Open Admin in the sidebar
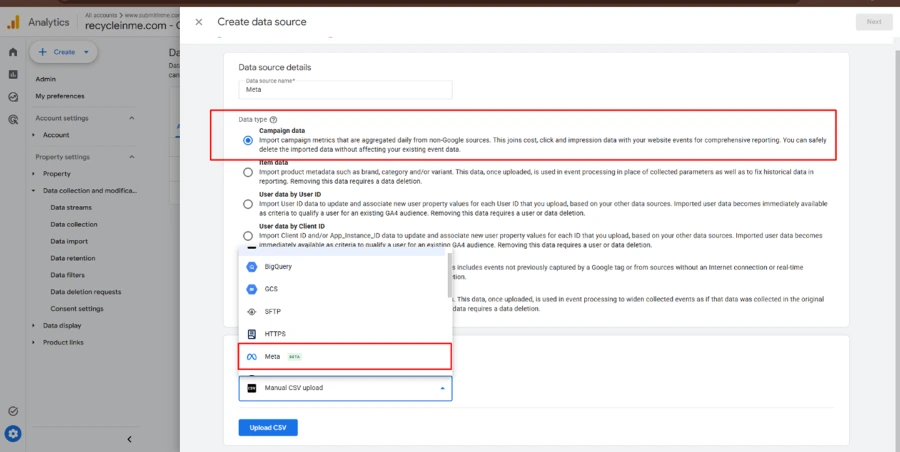The width and height of the screenshot is (900, 452). 46,79
